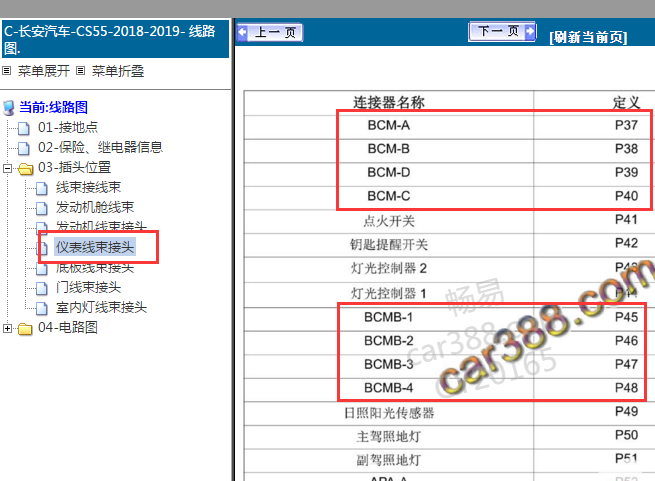Viewport: 655px width, 481px height.
Task: Open the 发动机线束接头 page
Action: click(x=102, y=226)
